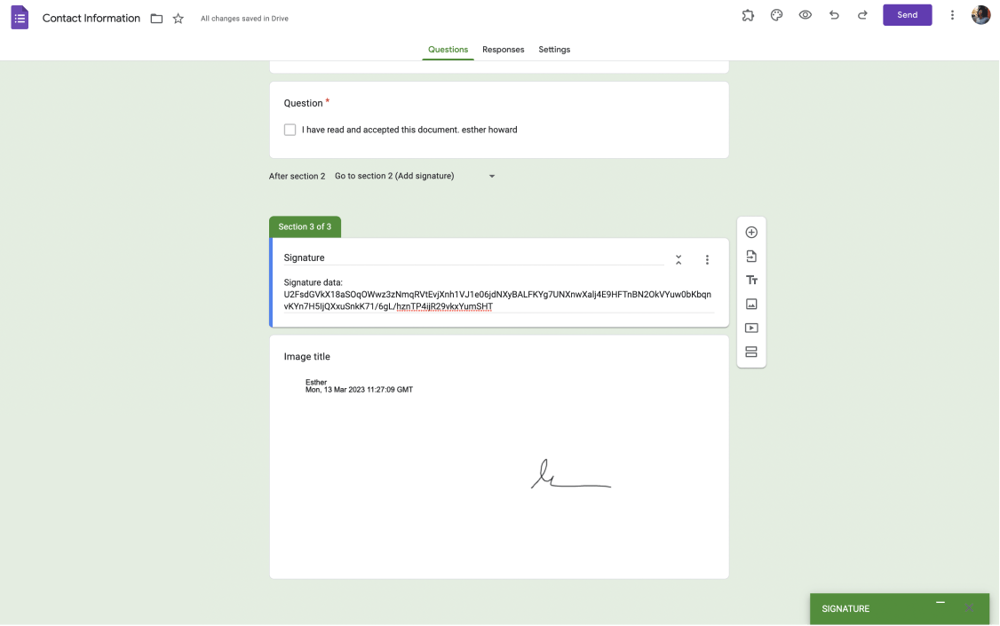Click the Add video icon

click(x=751, y=328)
